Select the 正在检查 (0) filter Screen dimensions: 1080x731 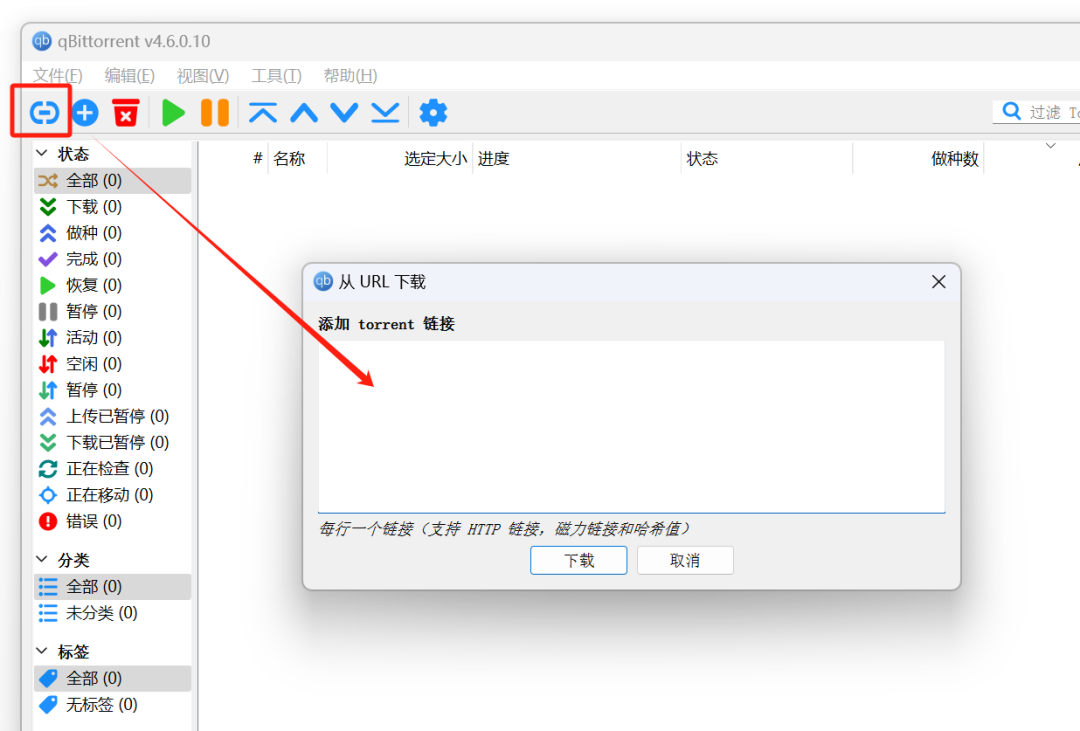[x=113, y=469]
